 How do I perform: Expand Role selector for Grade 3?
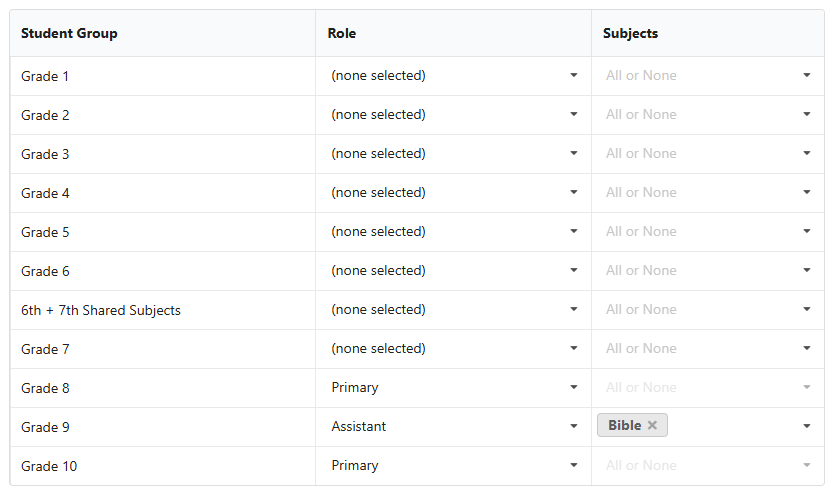pyautogui.click(x=454, y=154)
